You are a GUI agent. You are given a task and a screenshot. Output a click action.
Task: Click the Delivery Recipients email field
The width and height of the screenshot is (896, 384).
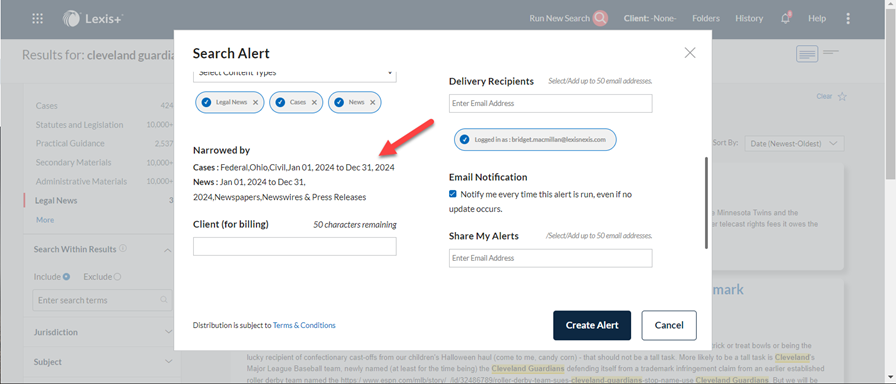tap(550, 103)
